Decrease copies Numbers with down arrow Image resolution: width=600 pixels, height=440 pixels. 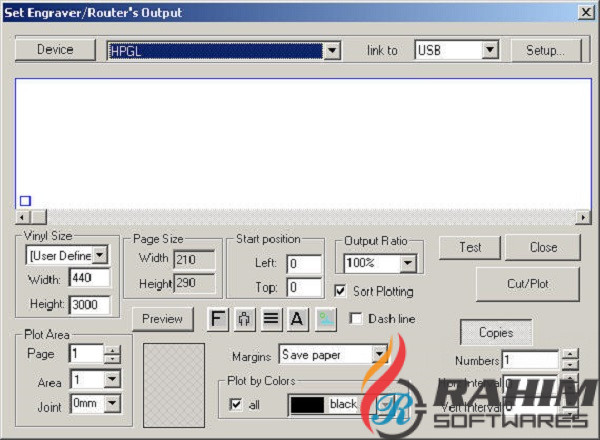coord(570,364)
